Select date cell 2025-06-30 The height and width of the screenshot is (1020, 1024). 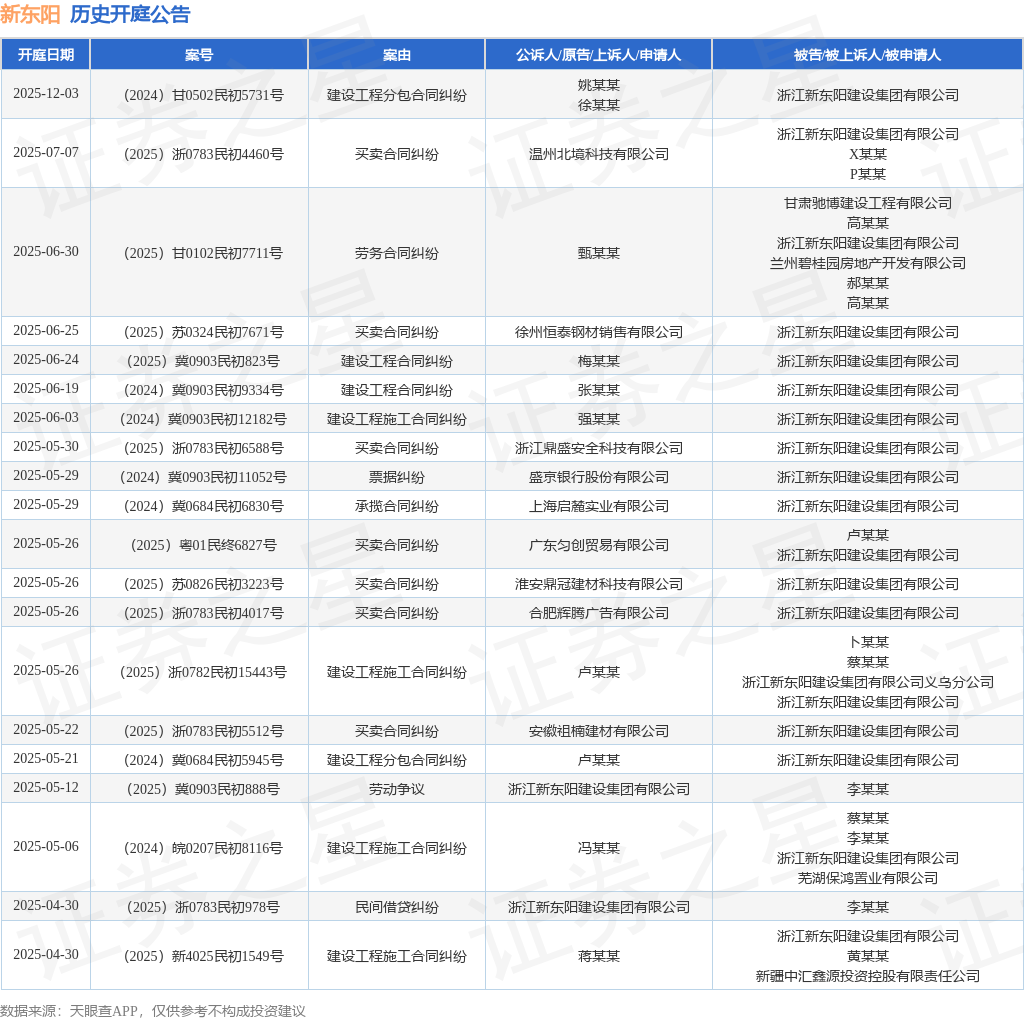[46, 251]
